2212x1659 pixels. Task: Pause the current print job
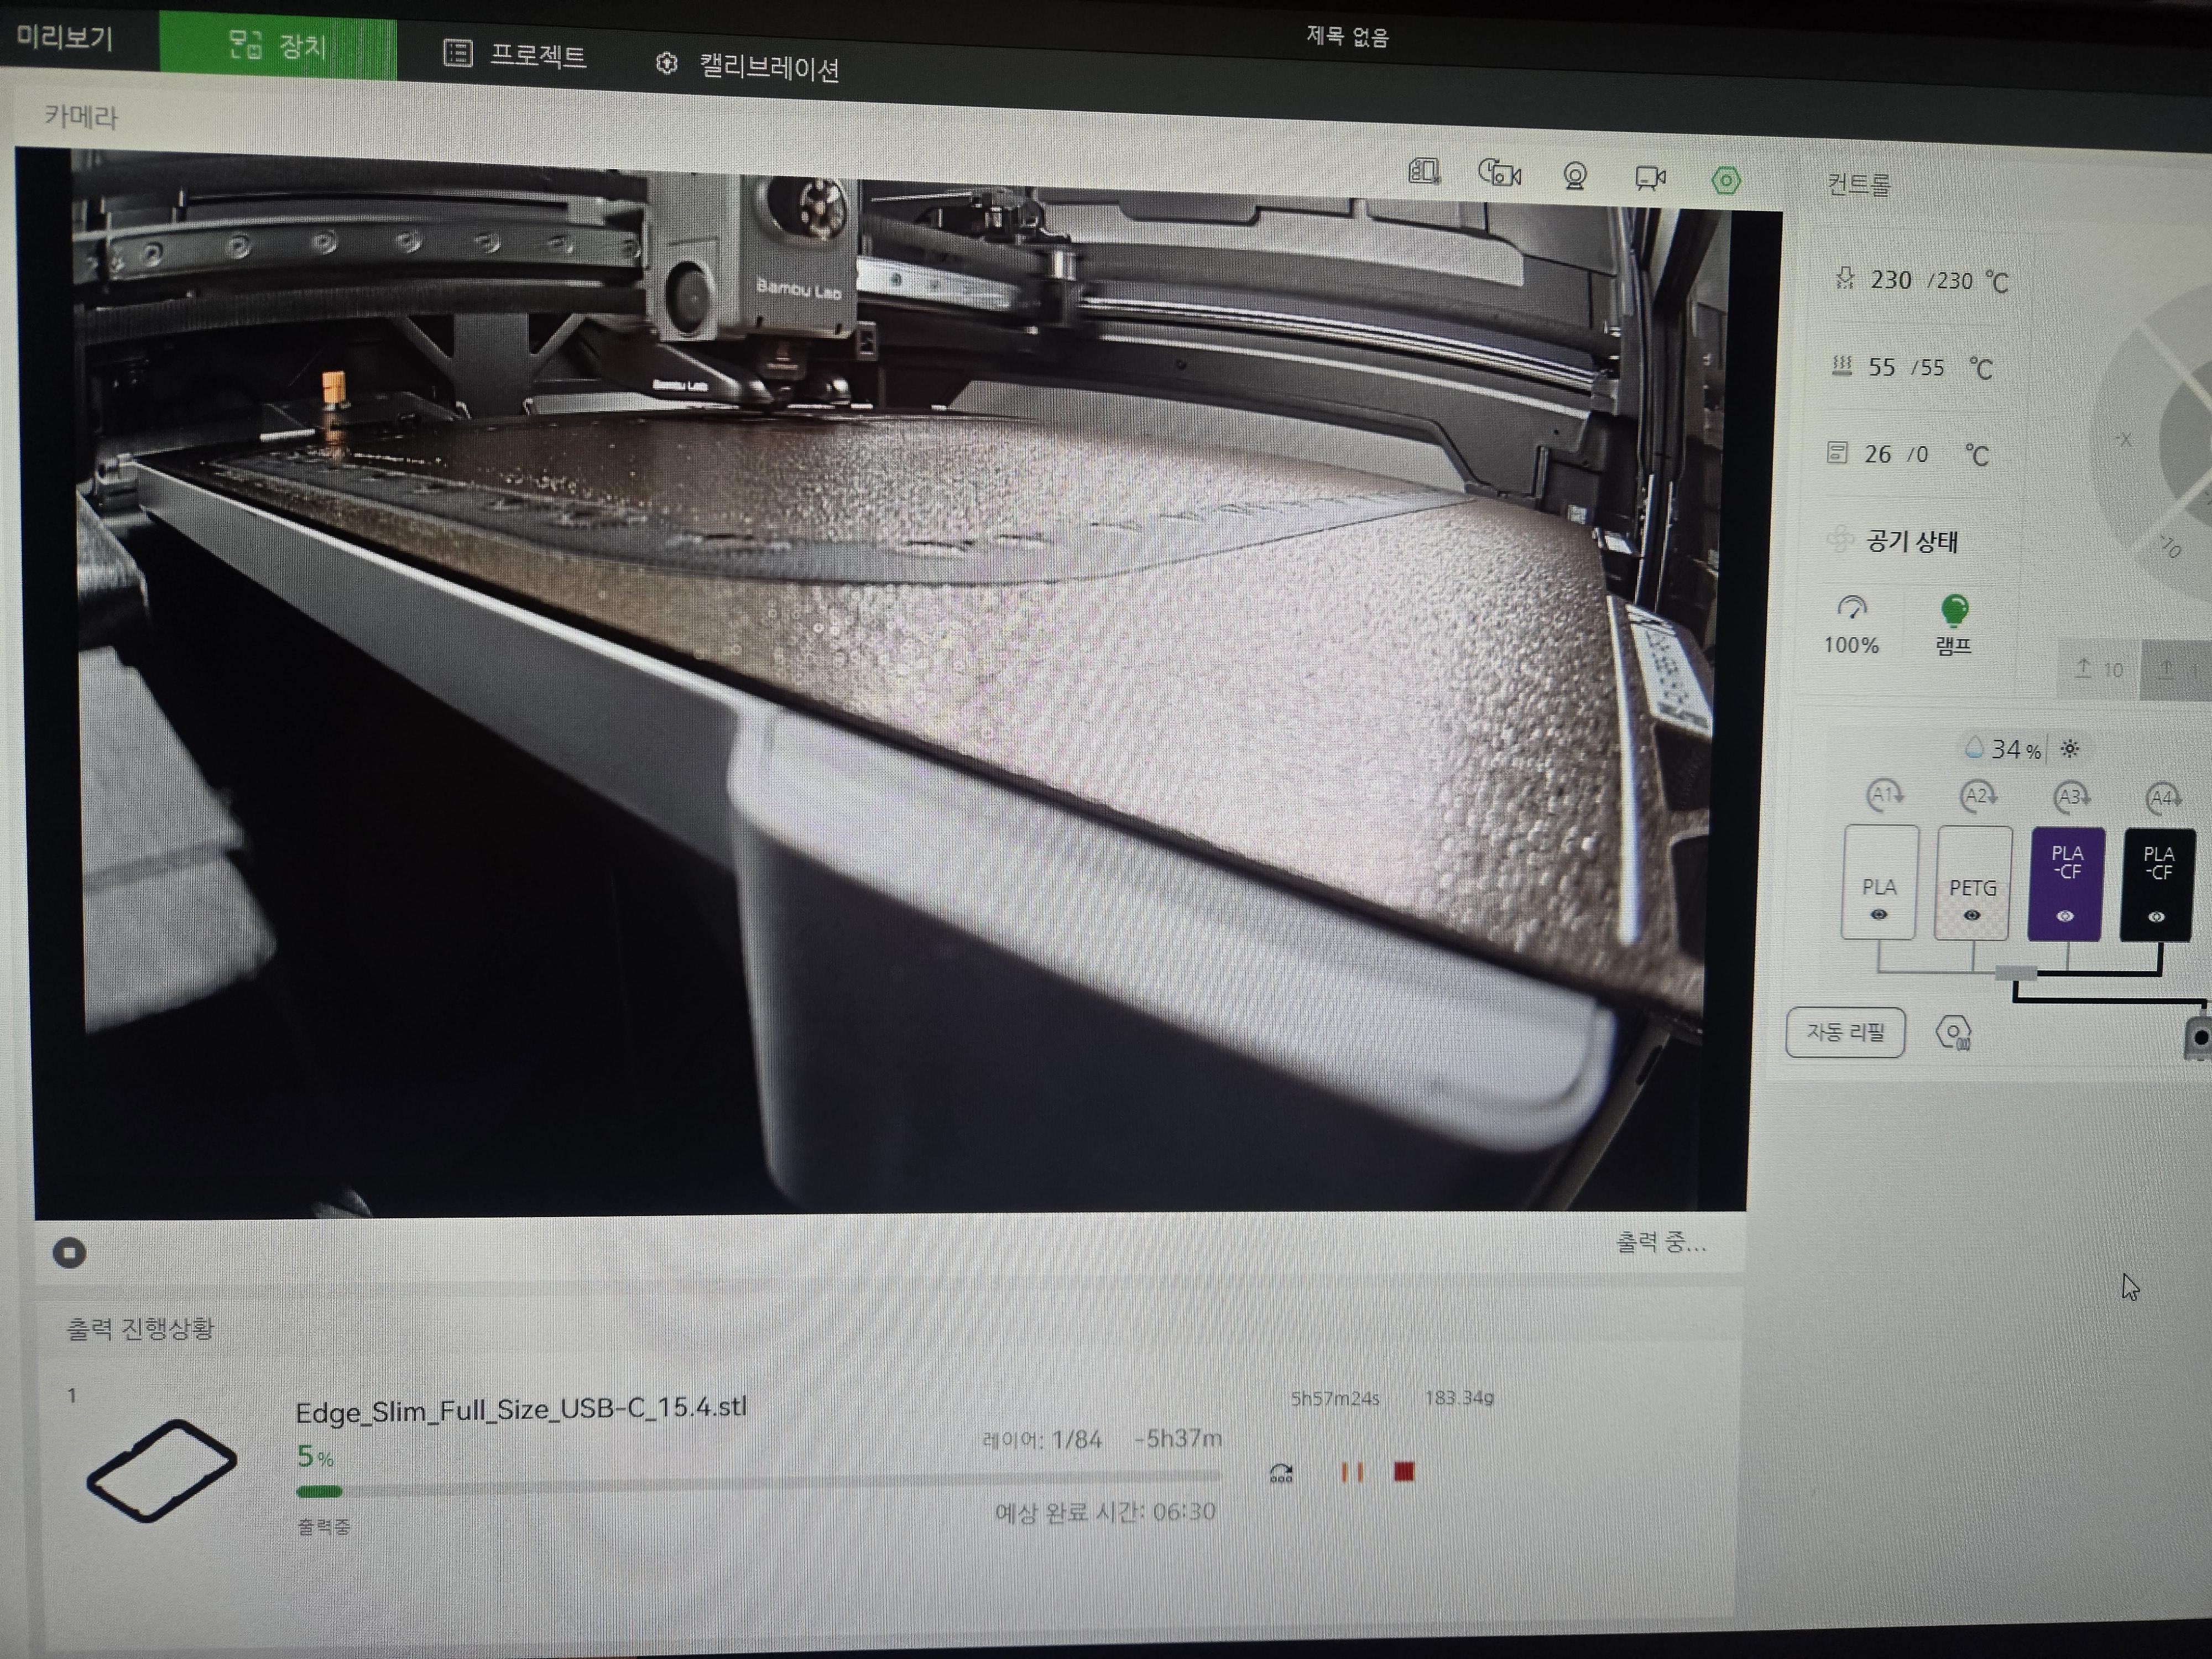pos(1351,1472)
